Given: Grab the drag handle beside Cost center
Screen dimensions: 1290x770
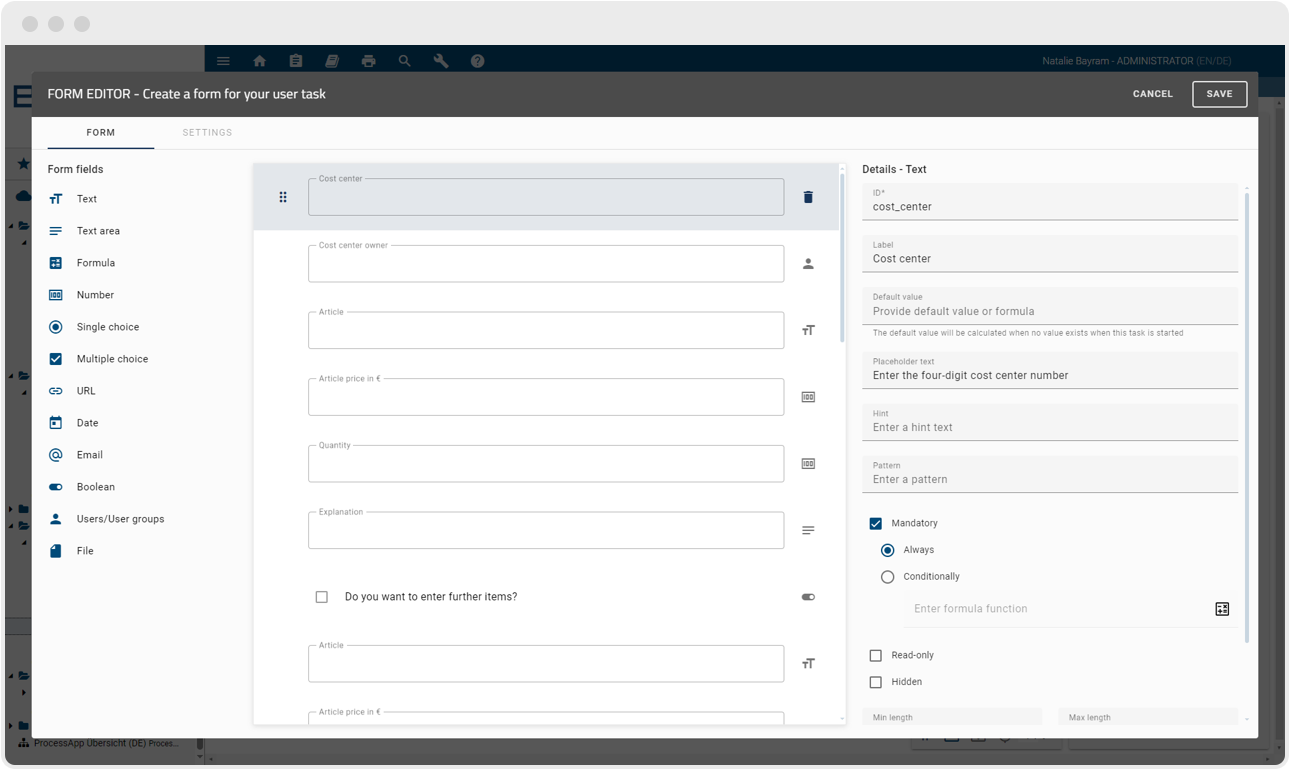Looking at the screenshot, I should click(283, 197).
